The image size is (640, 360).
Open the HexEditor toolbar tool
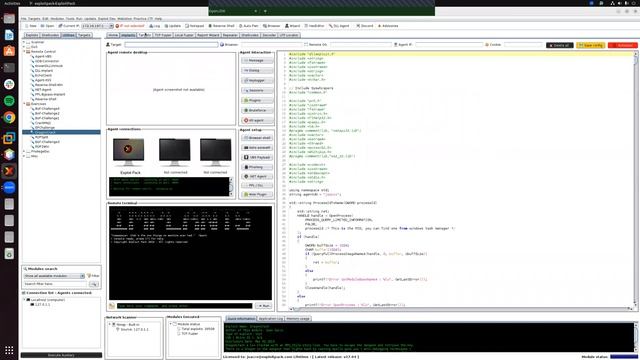pyautogui.click(x=314, y=26)
